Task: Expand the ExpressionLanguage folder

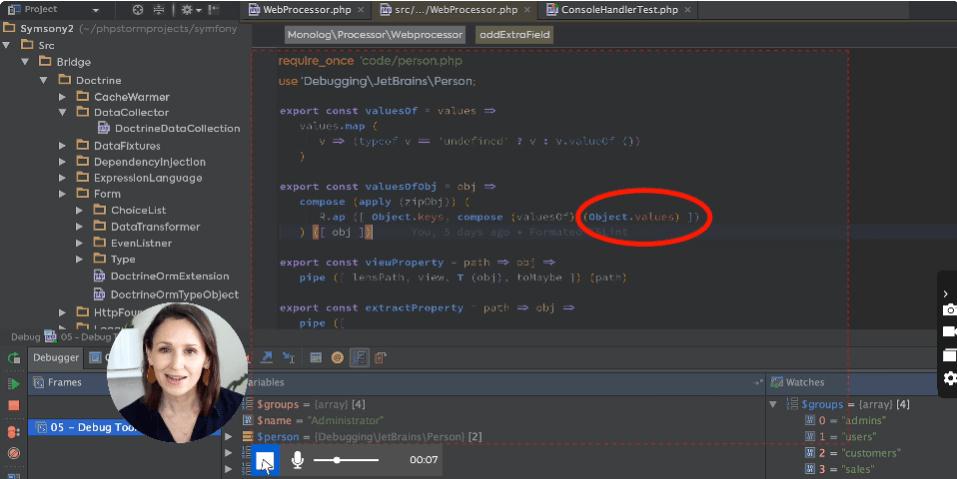Action: pos(62,178)
